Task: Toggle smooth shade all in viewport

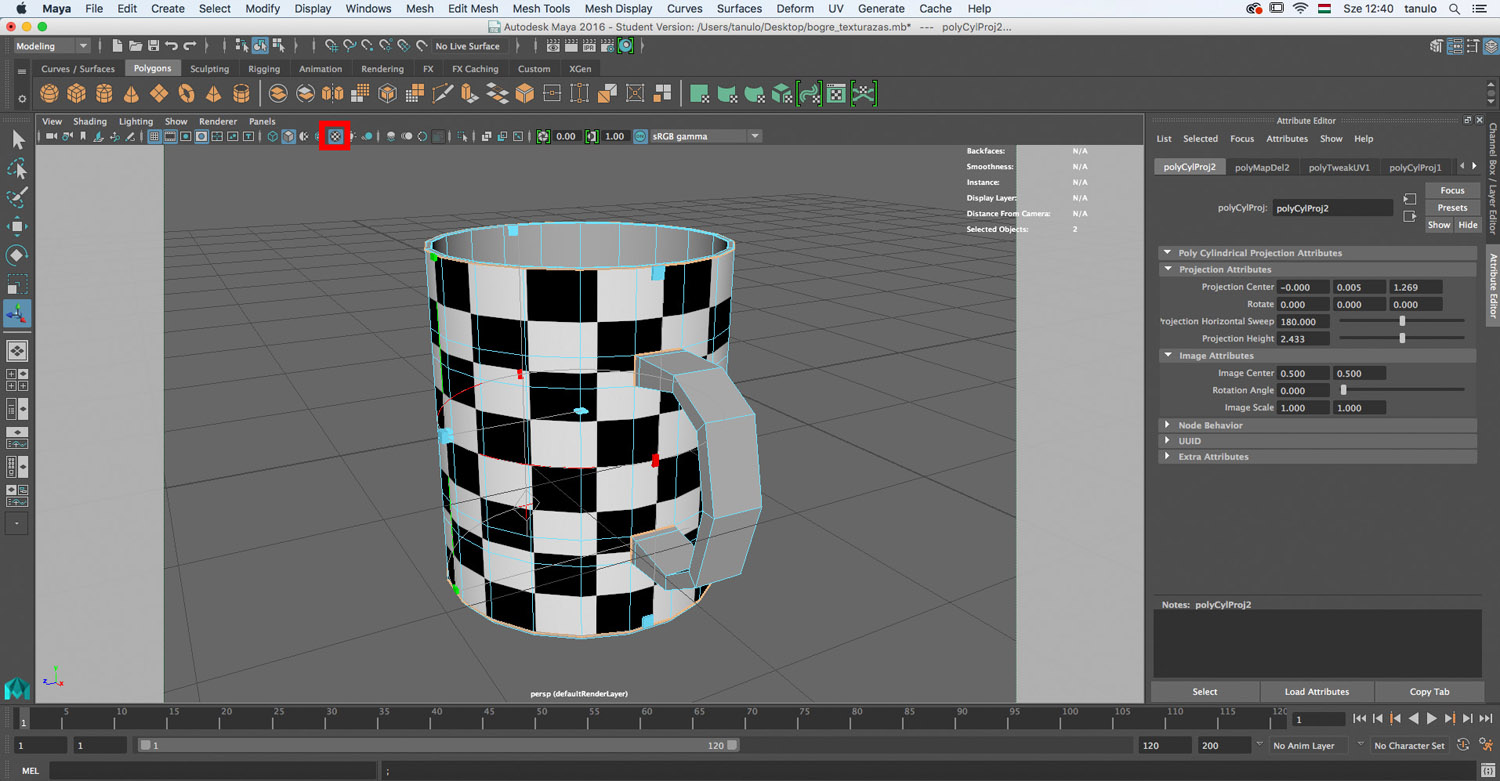Action: pos(288,136)
